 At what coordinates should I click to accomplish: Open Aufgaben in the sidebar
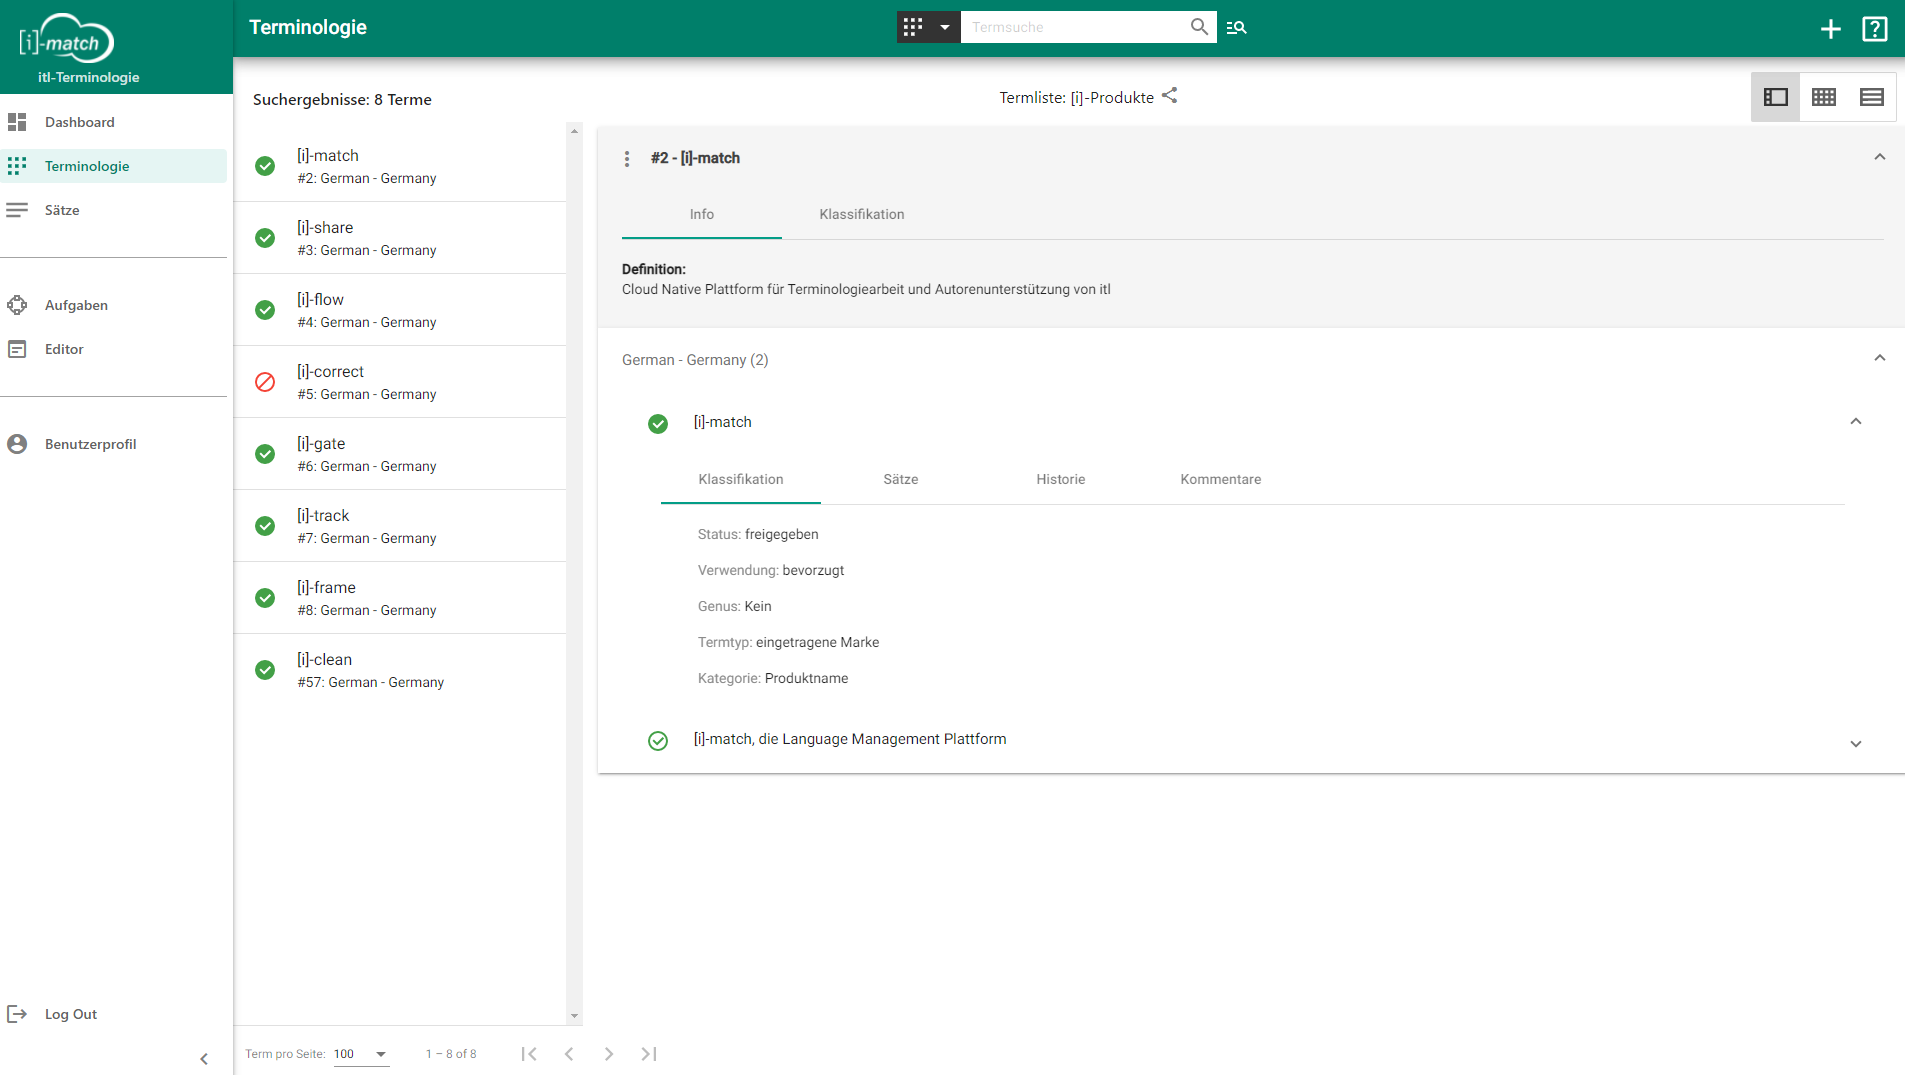(x=113, y=305)
